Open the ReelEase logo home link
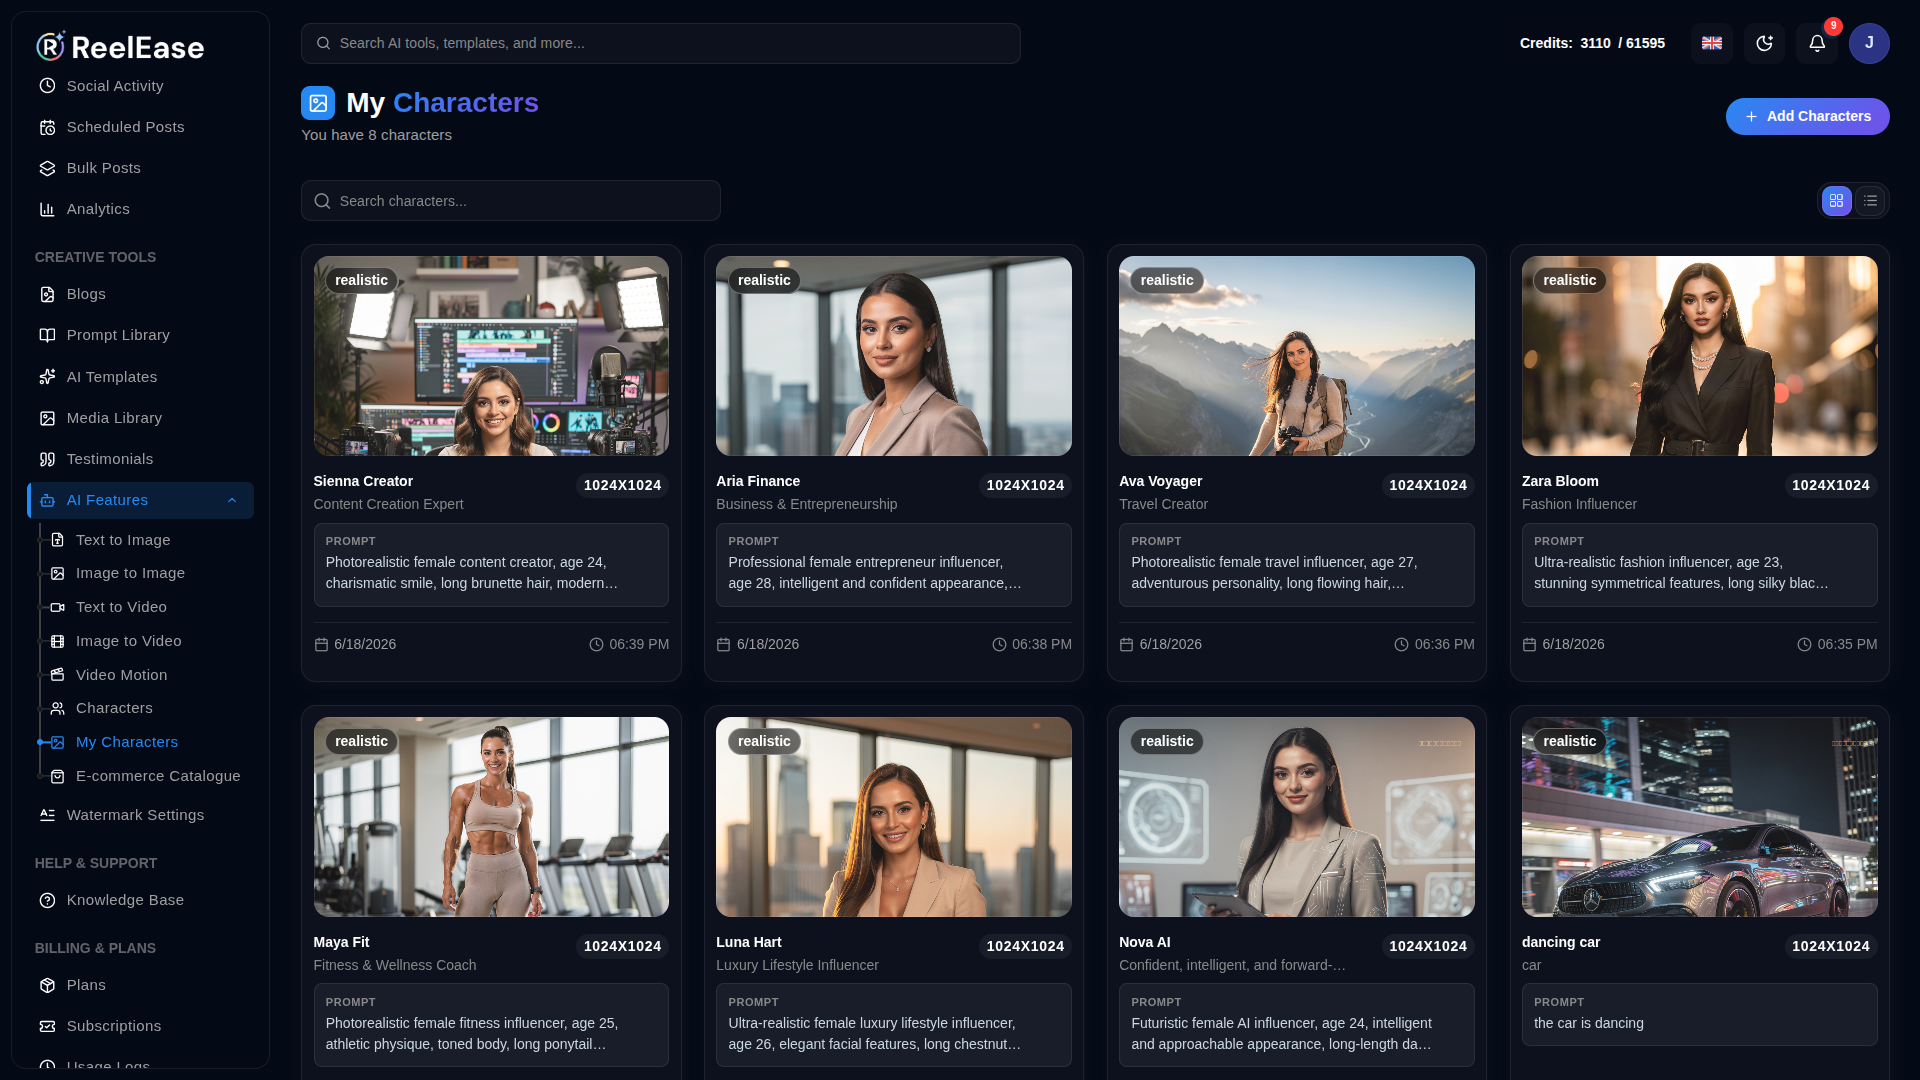 pos(120,46)
